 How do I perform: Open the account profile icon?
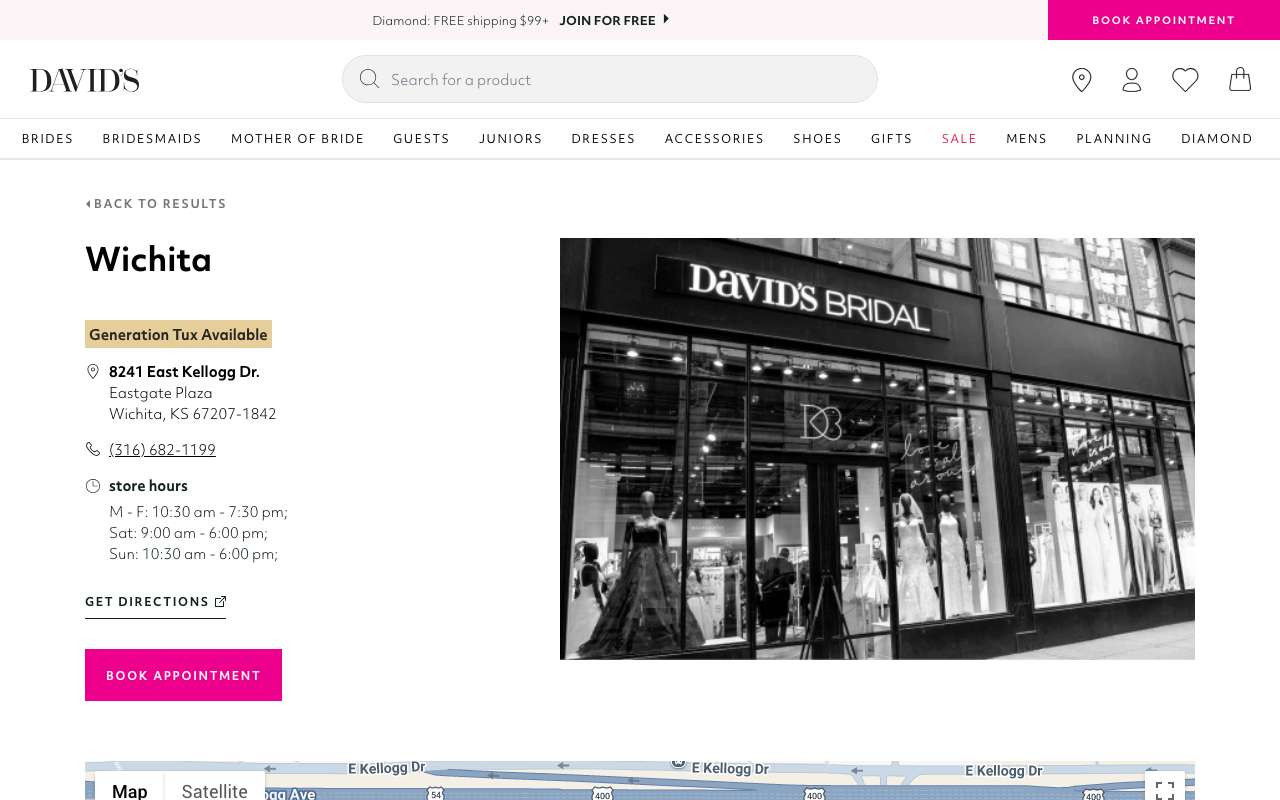tap(1132, 80)
